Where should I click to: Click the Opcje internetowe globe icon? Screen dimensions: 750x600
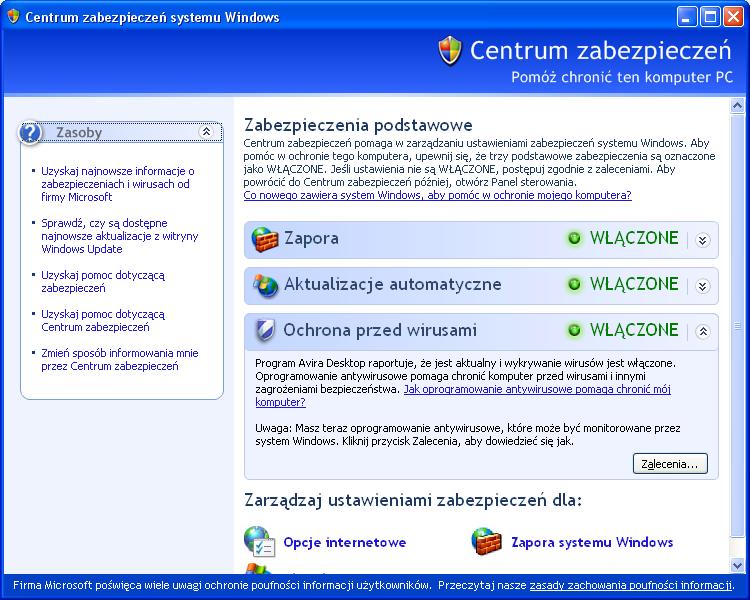[259, 541]
